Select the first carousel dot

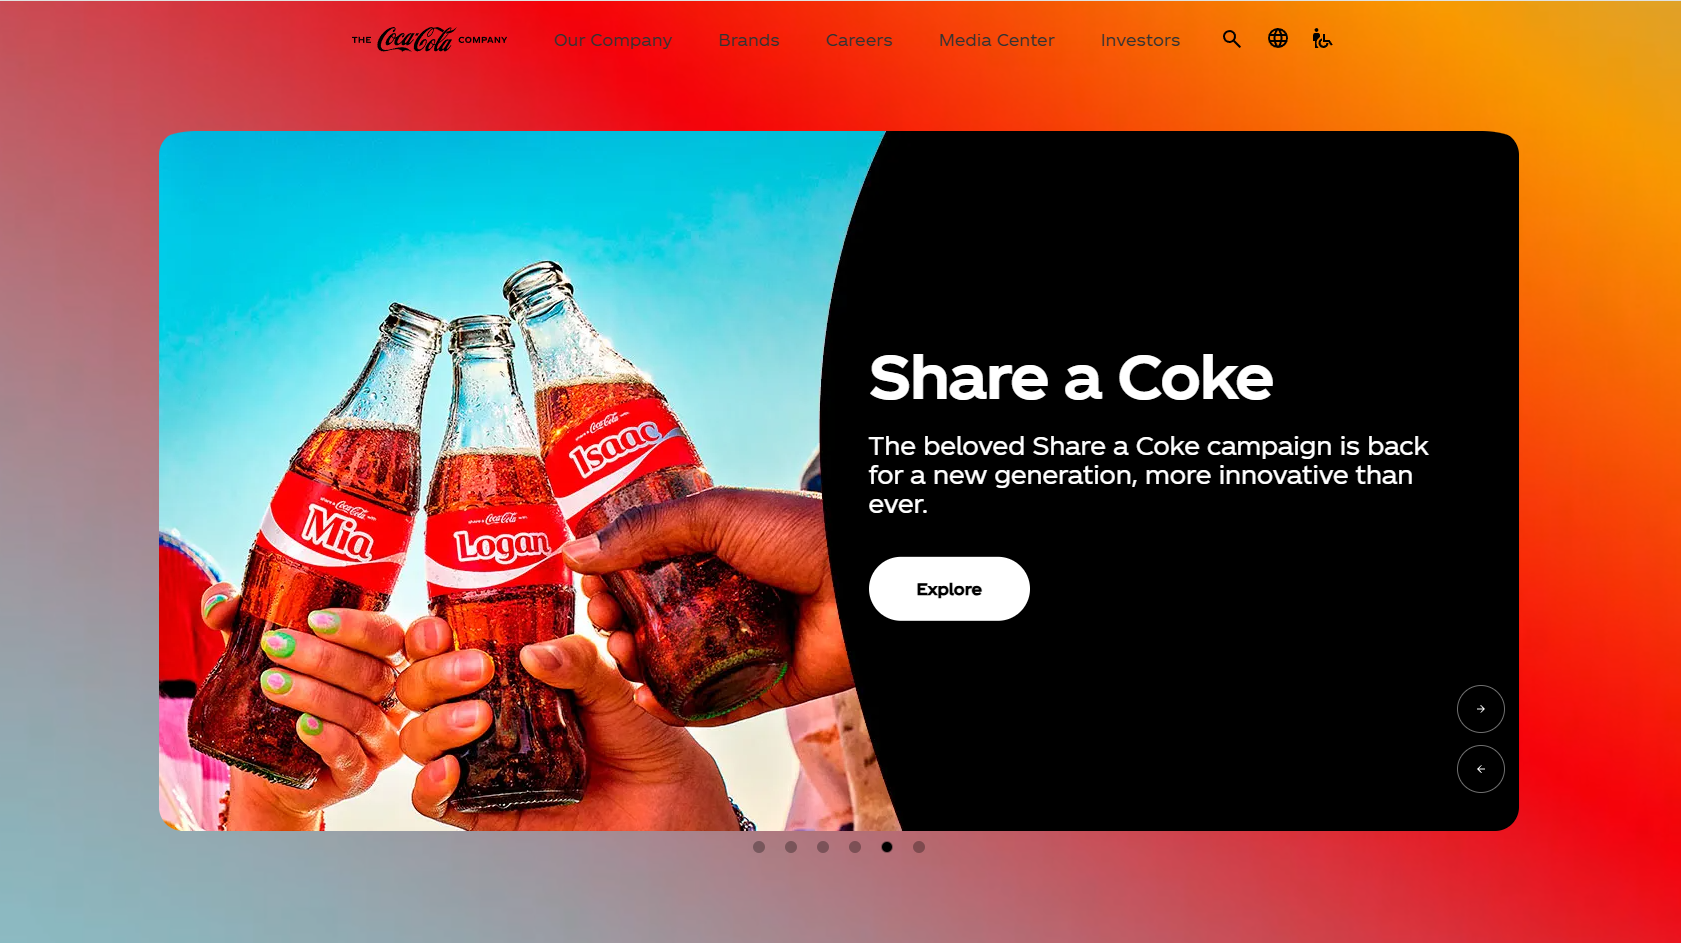pyautogui.click(x=759, y=847)
